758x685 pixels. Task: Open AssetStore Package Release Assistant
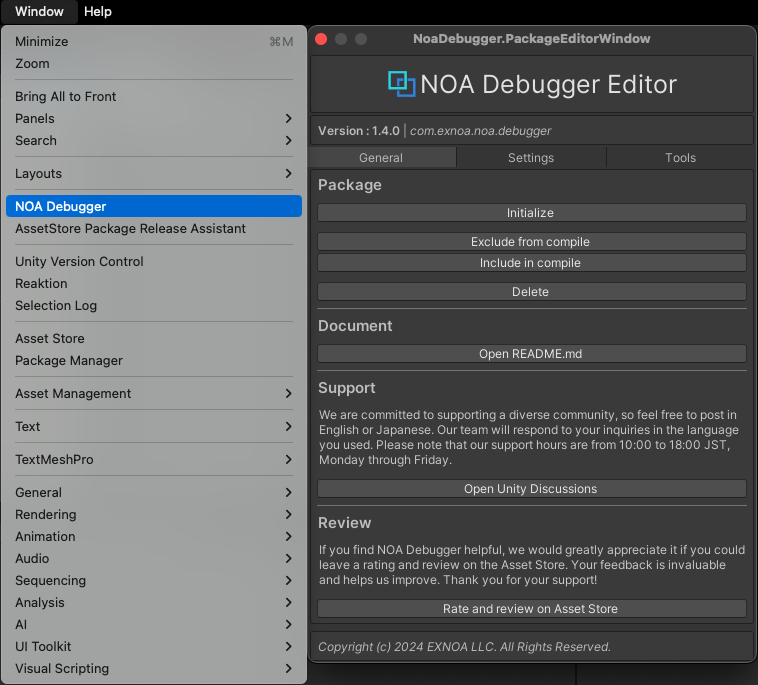click(x=154, y=228)
